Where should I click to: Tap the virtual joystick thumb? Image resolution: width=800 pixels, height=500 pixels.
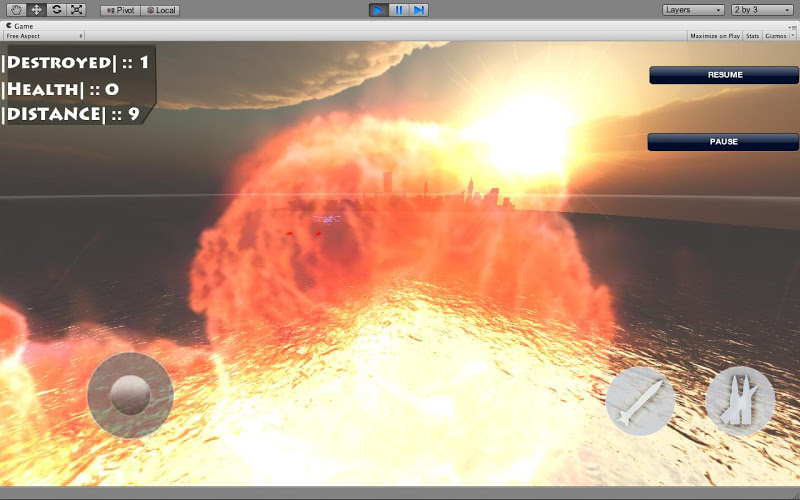[x=130, y=395]
